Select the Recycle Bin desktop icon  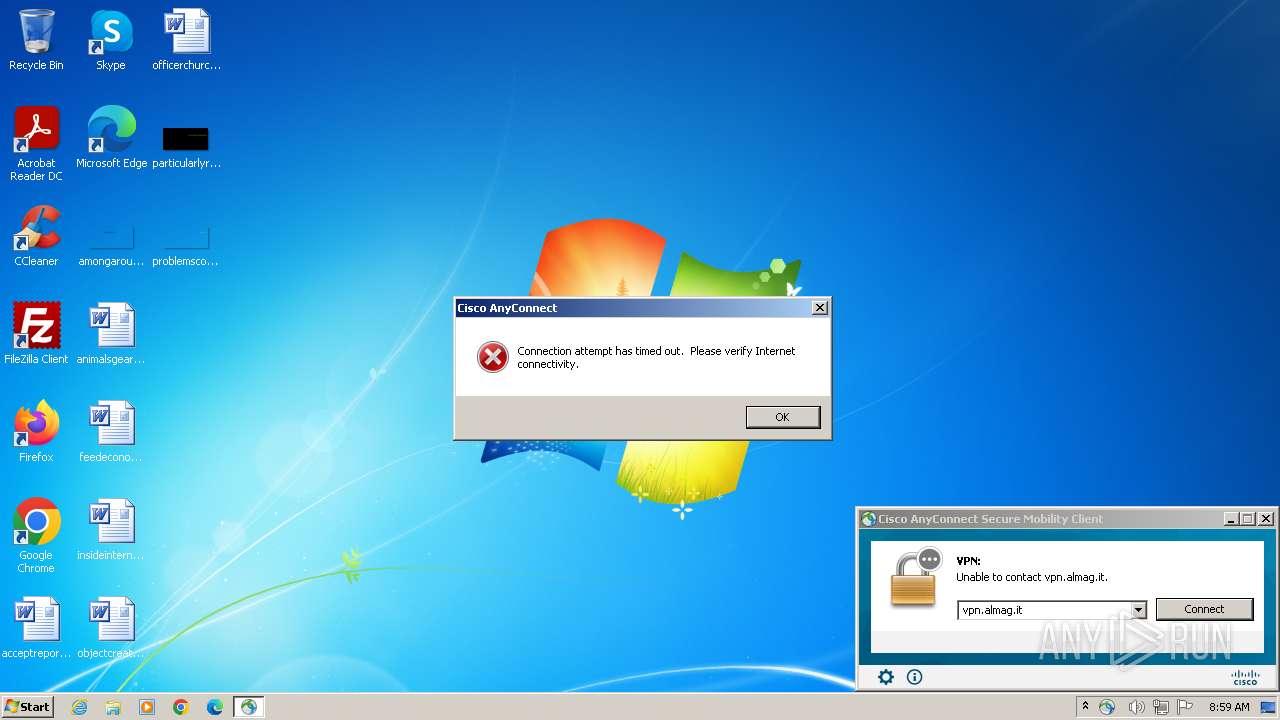pyautogui.click(x=36, y=40)
